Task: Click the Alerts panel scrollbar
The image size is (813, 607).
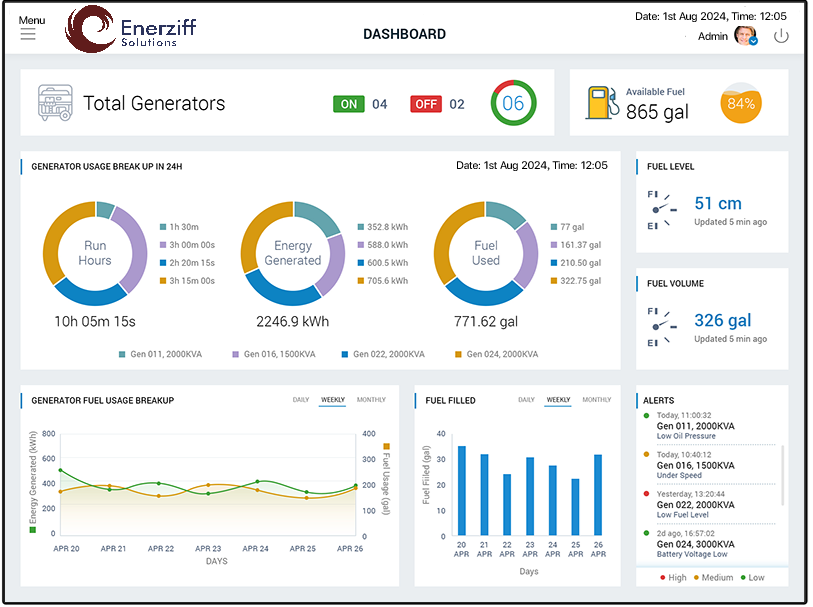Action: (x=781, y=470)
